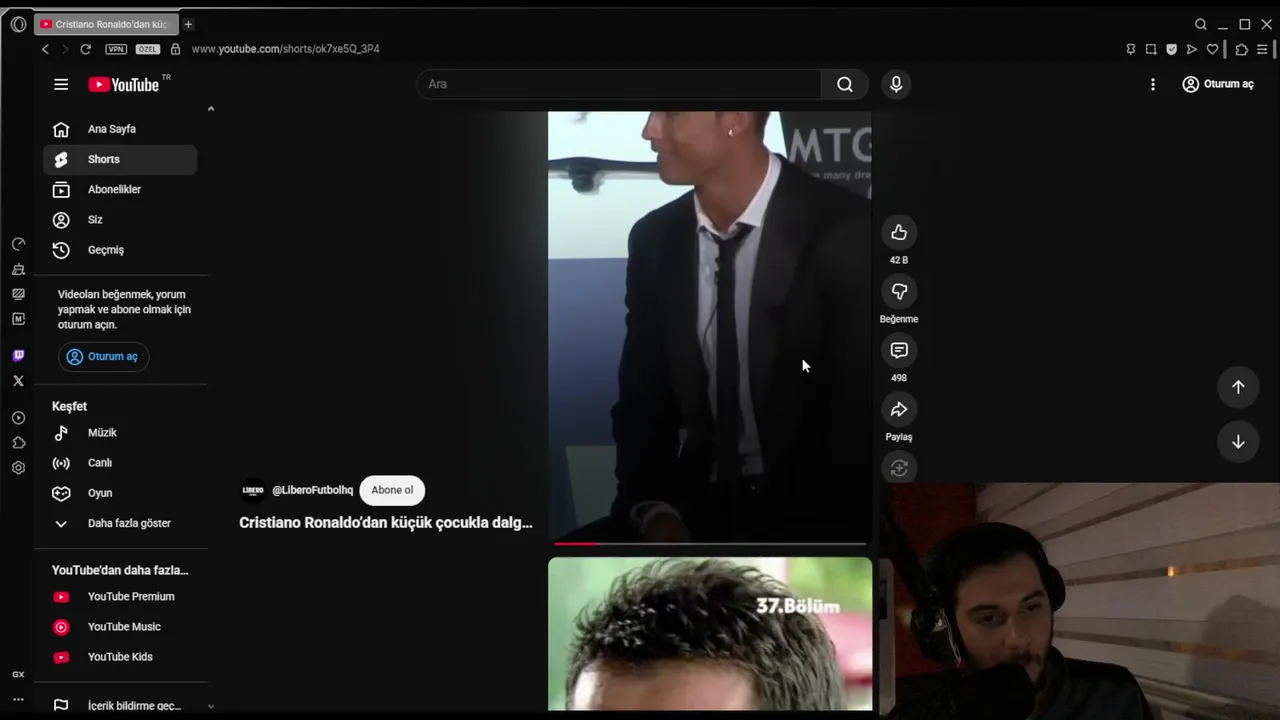Click pinboard pin icon in address bar
Viewport: 1280px width, 720px height.
coord(1131,49)
